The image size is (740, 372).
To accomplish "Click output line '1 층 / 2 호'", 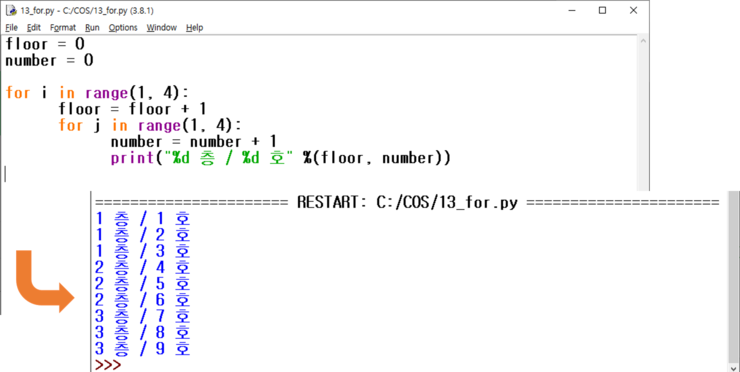I will click(143, 235).
